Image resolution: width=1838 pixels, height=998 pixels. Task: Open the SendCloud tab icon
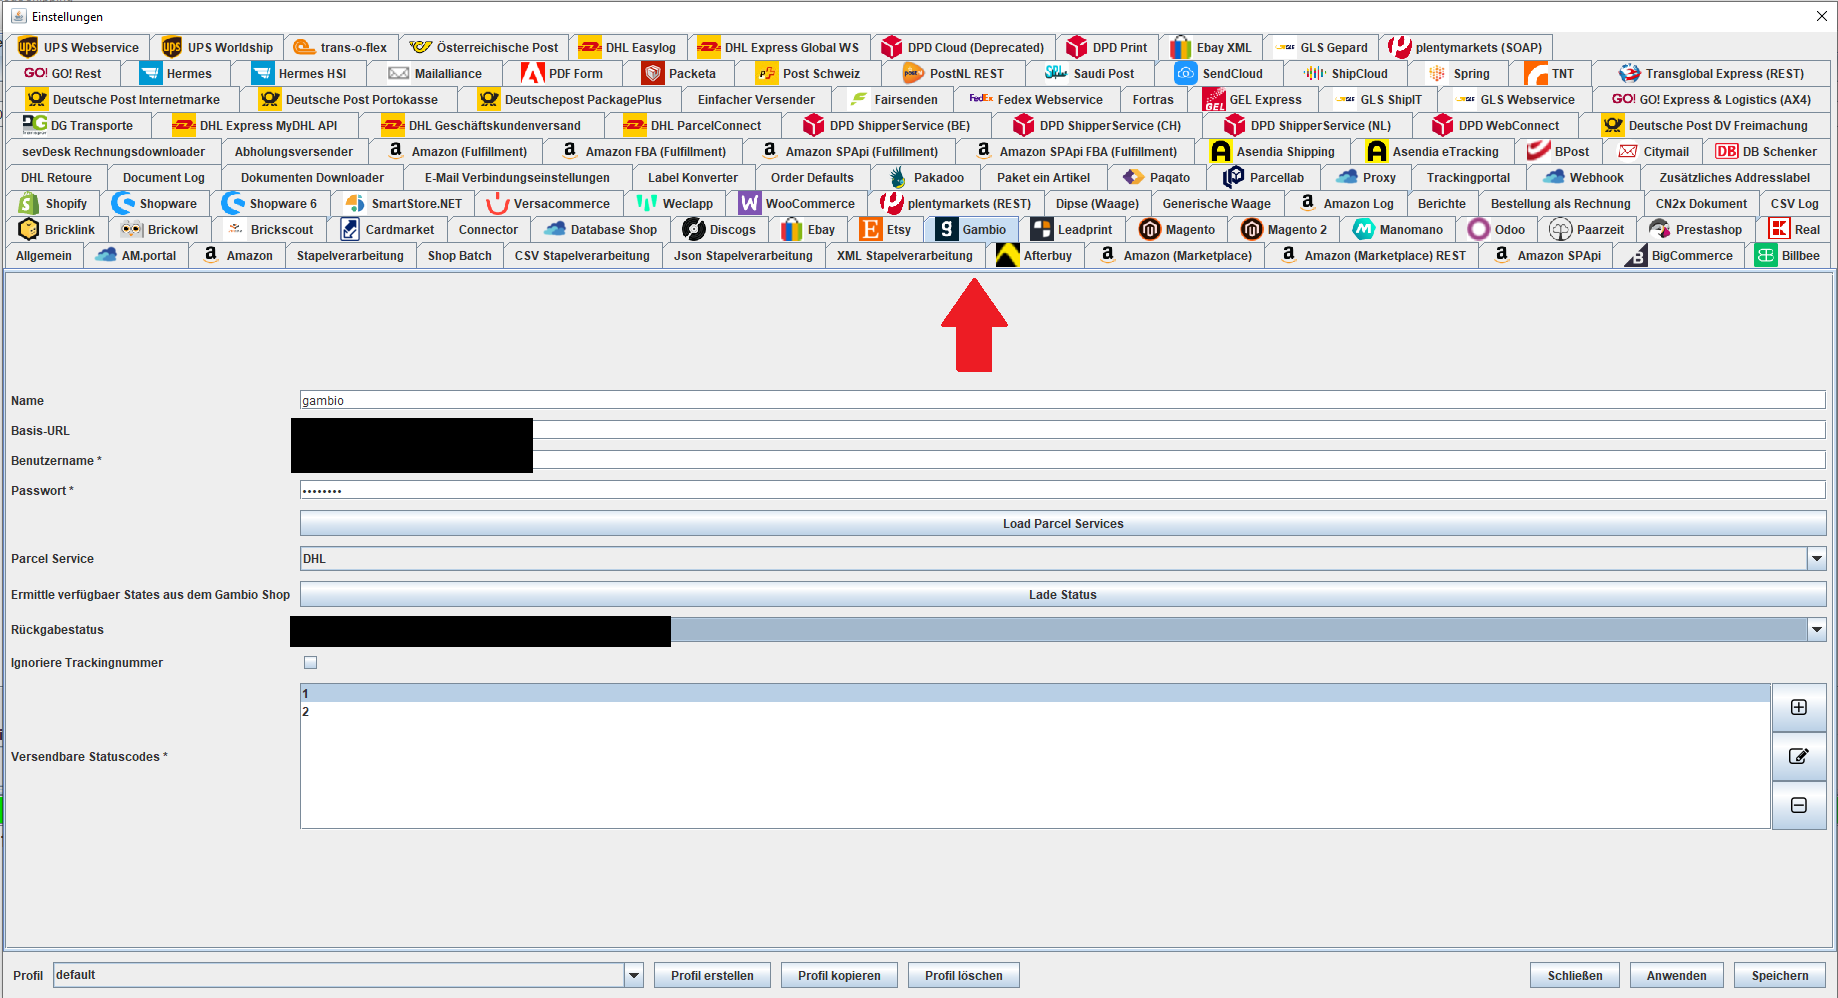tap(1185, 73)
